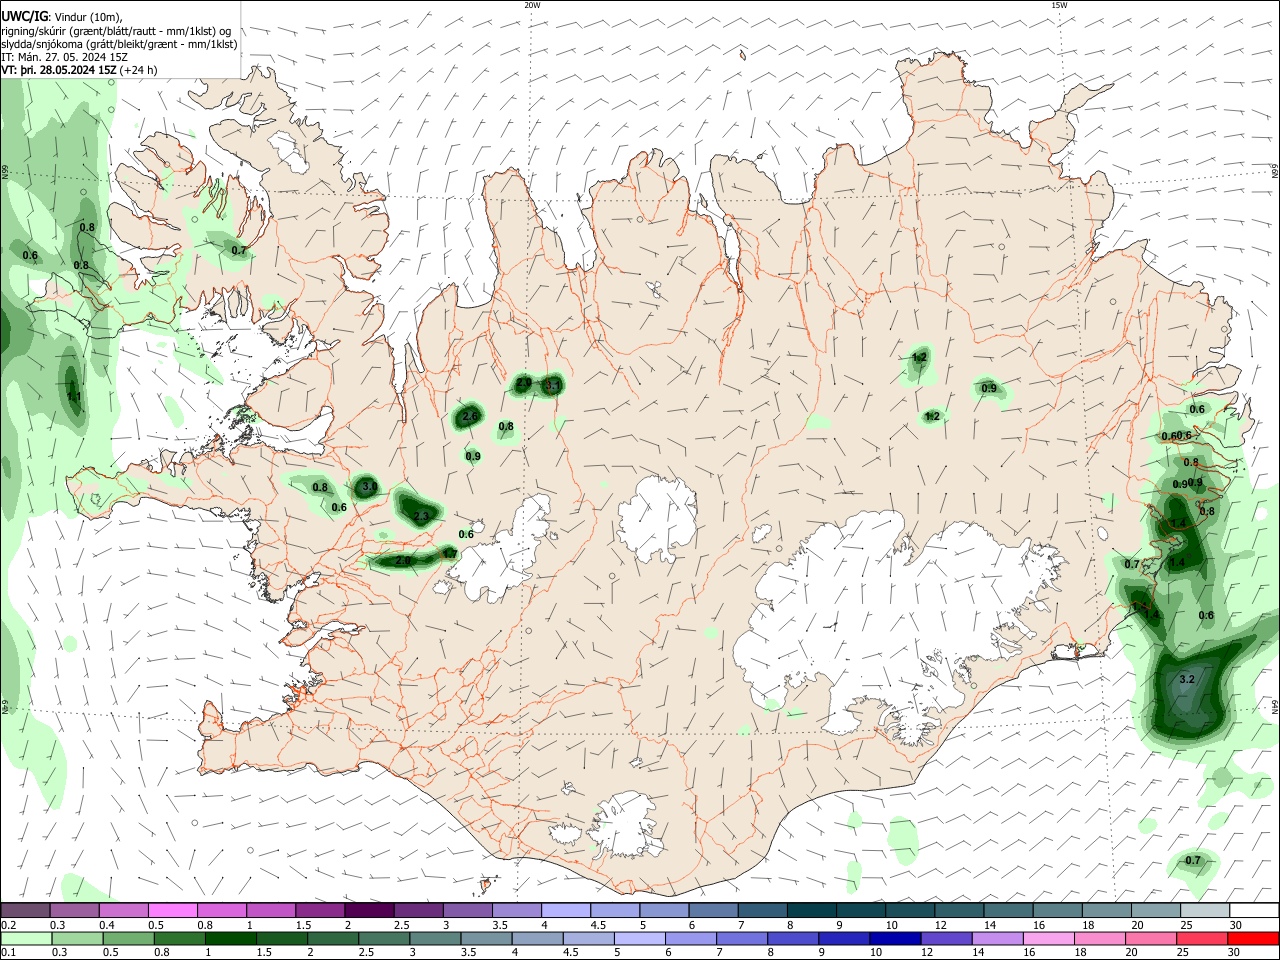Click the 3.0 precipitation value
This screenshot has height=960, width=1280.
pos(368,486)
